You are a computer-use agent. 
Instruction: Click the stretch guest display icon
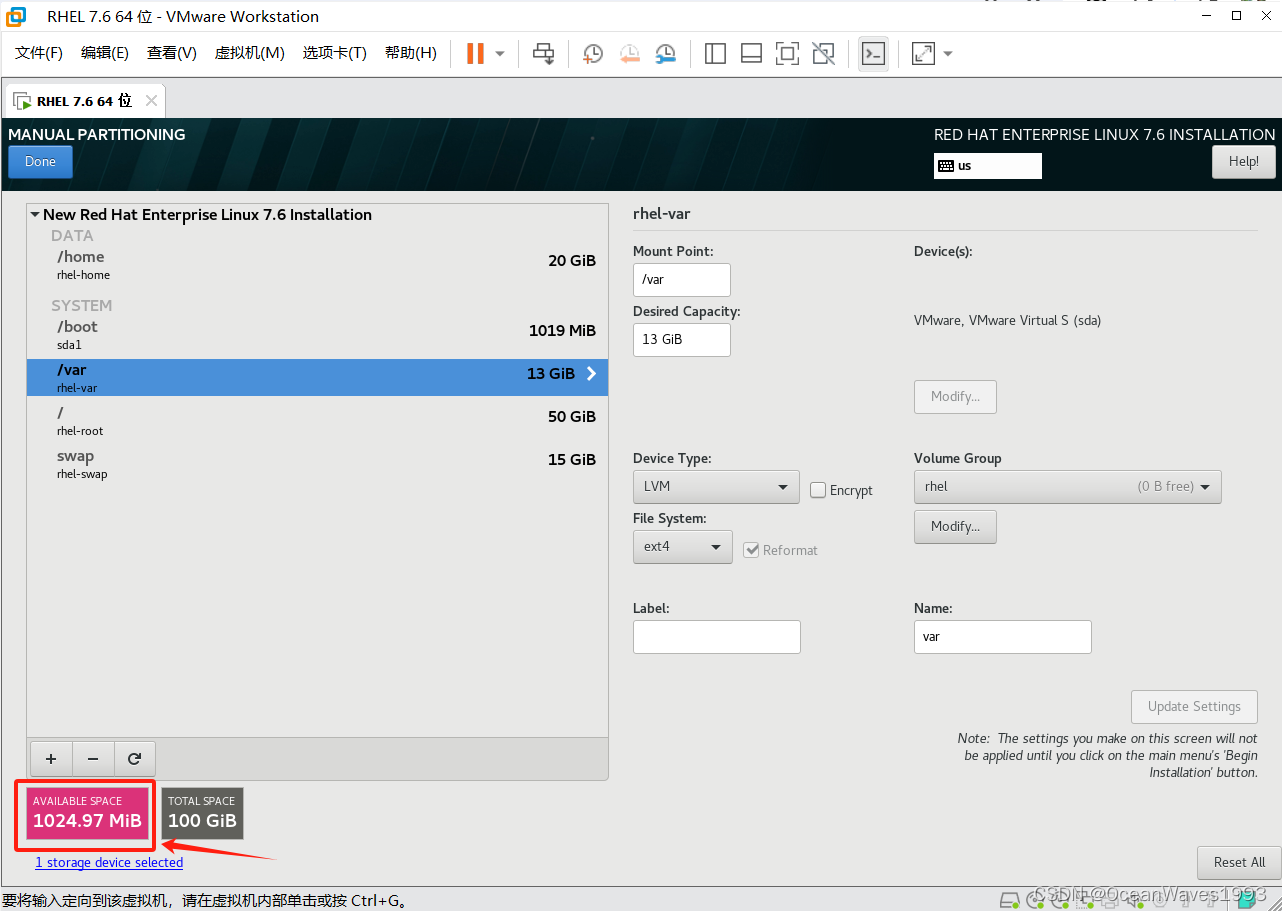(923, 53)
